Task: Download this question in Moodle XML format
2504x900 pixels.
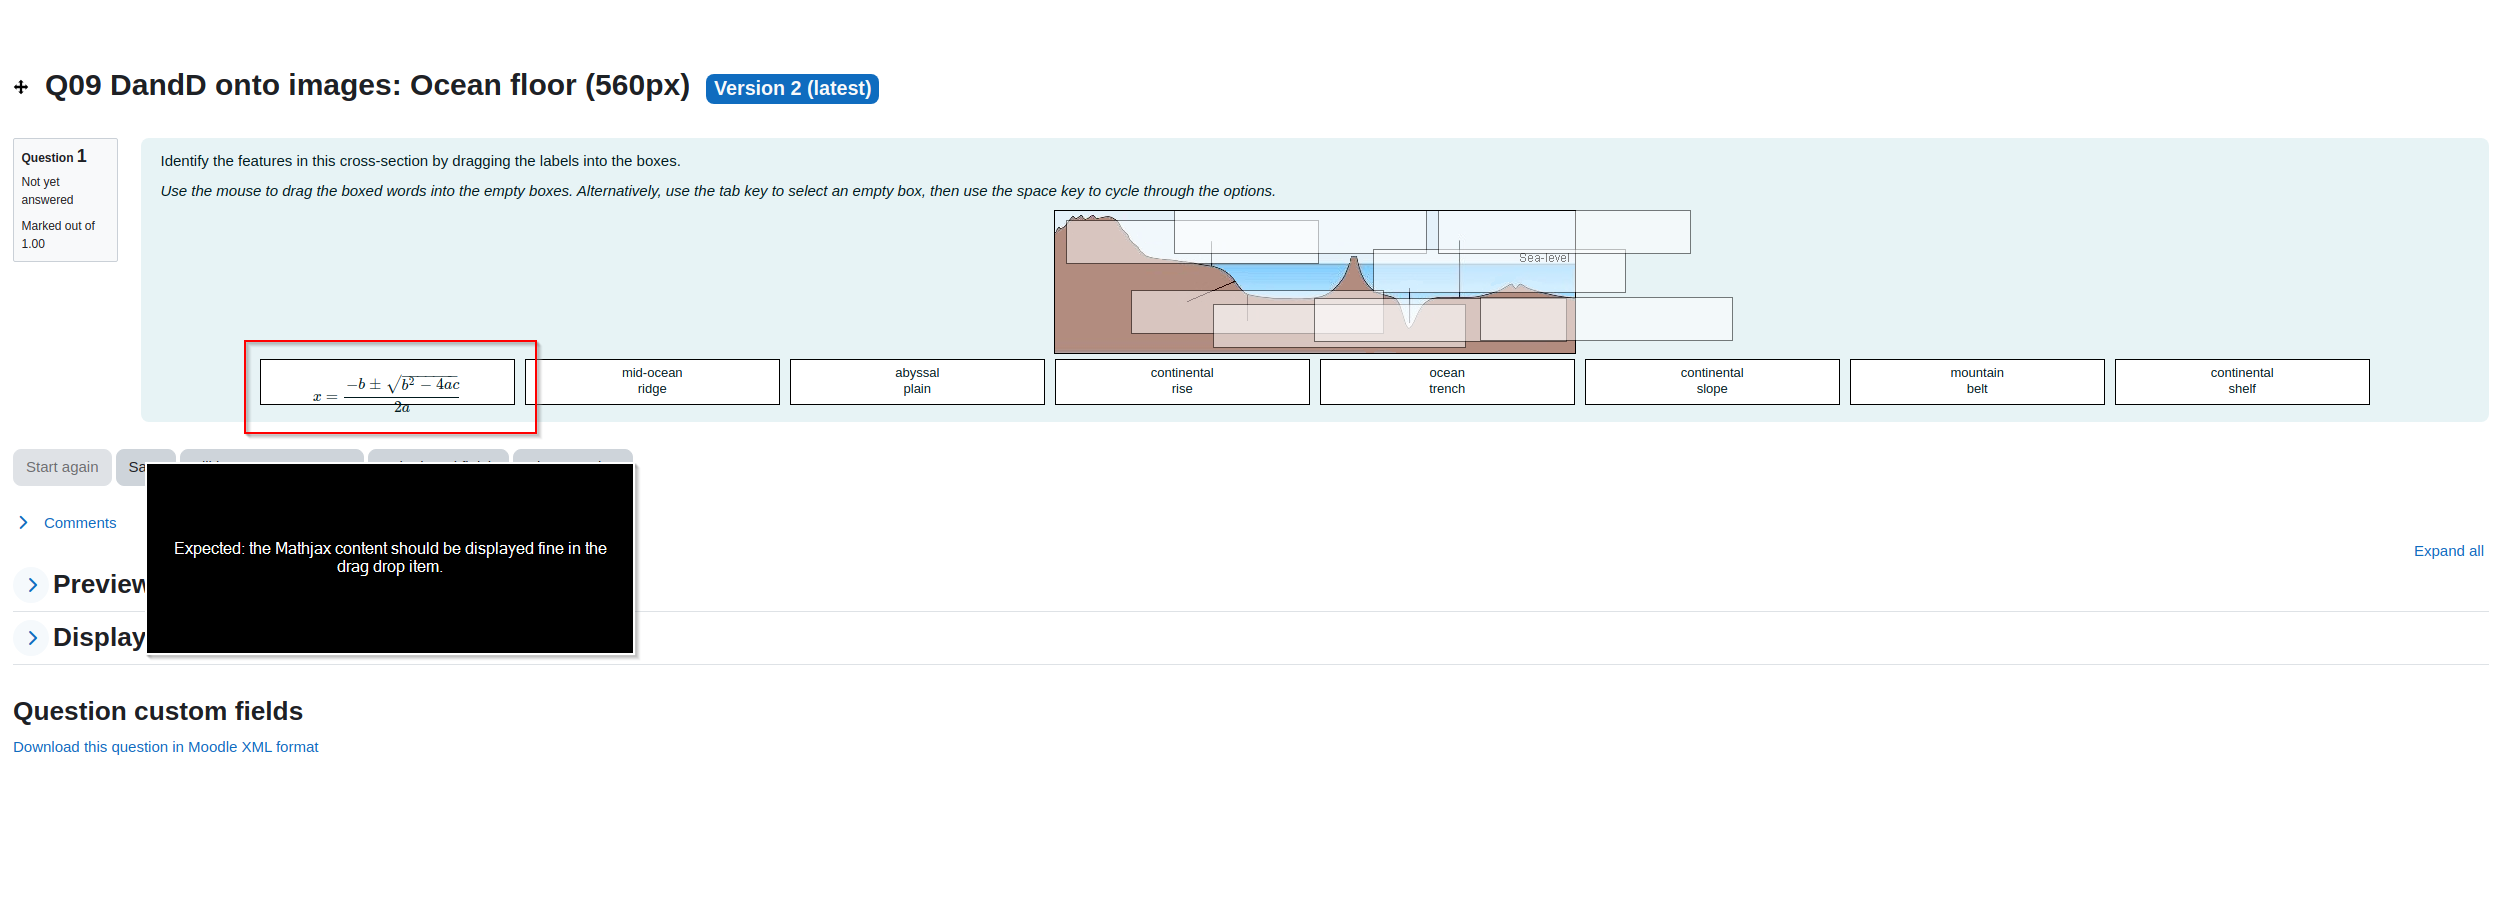Action: (x=166, y=747)
